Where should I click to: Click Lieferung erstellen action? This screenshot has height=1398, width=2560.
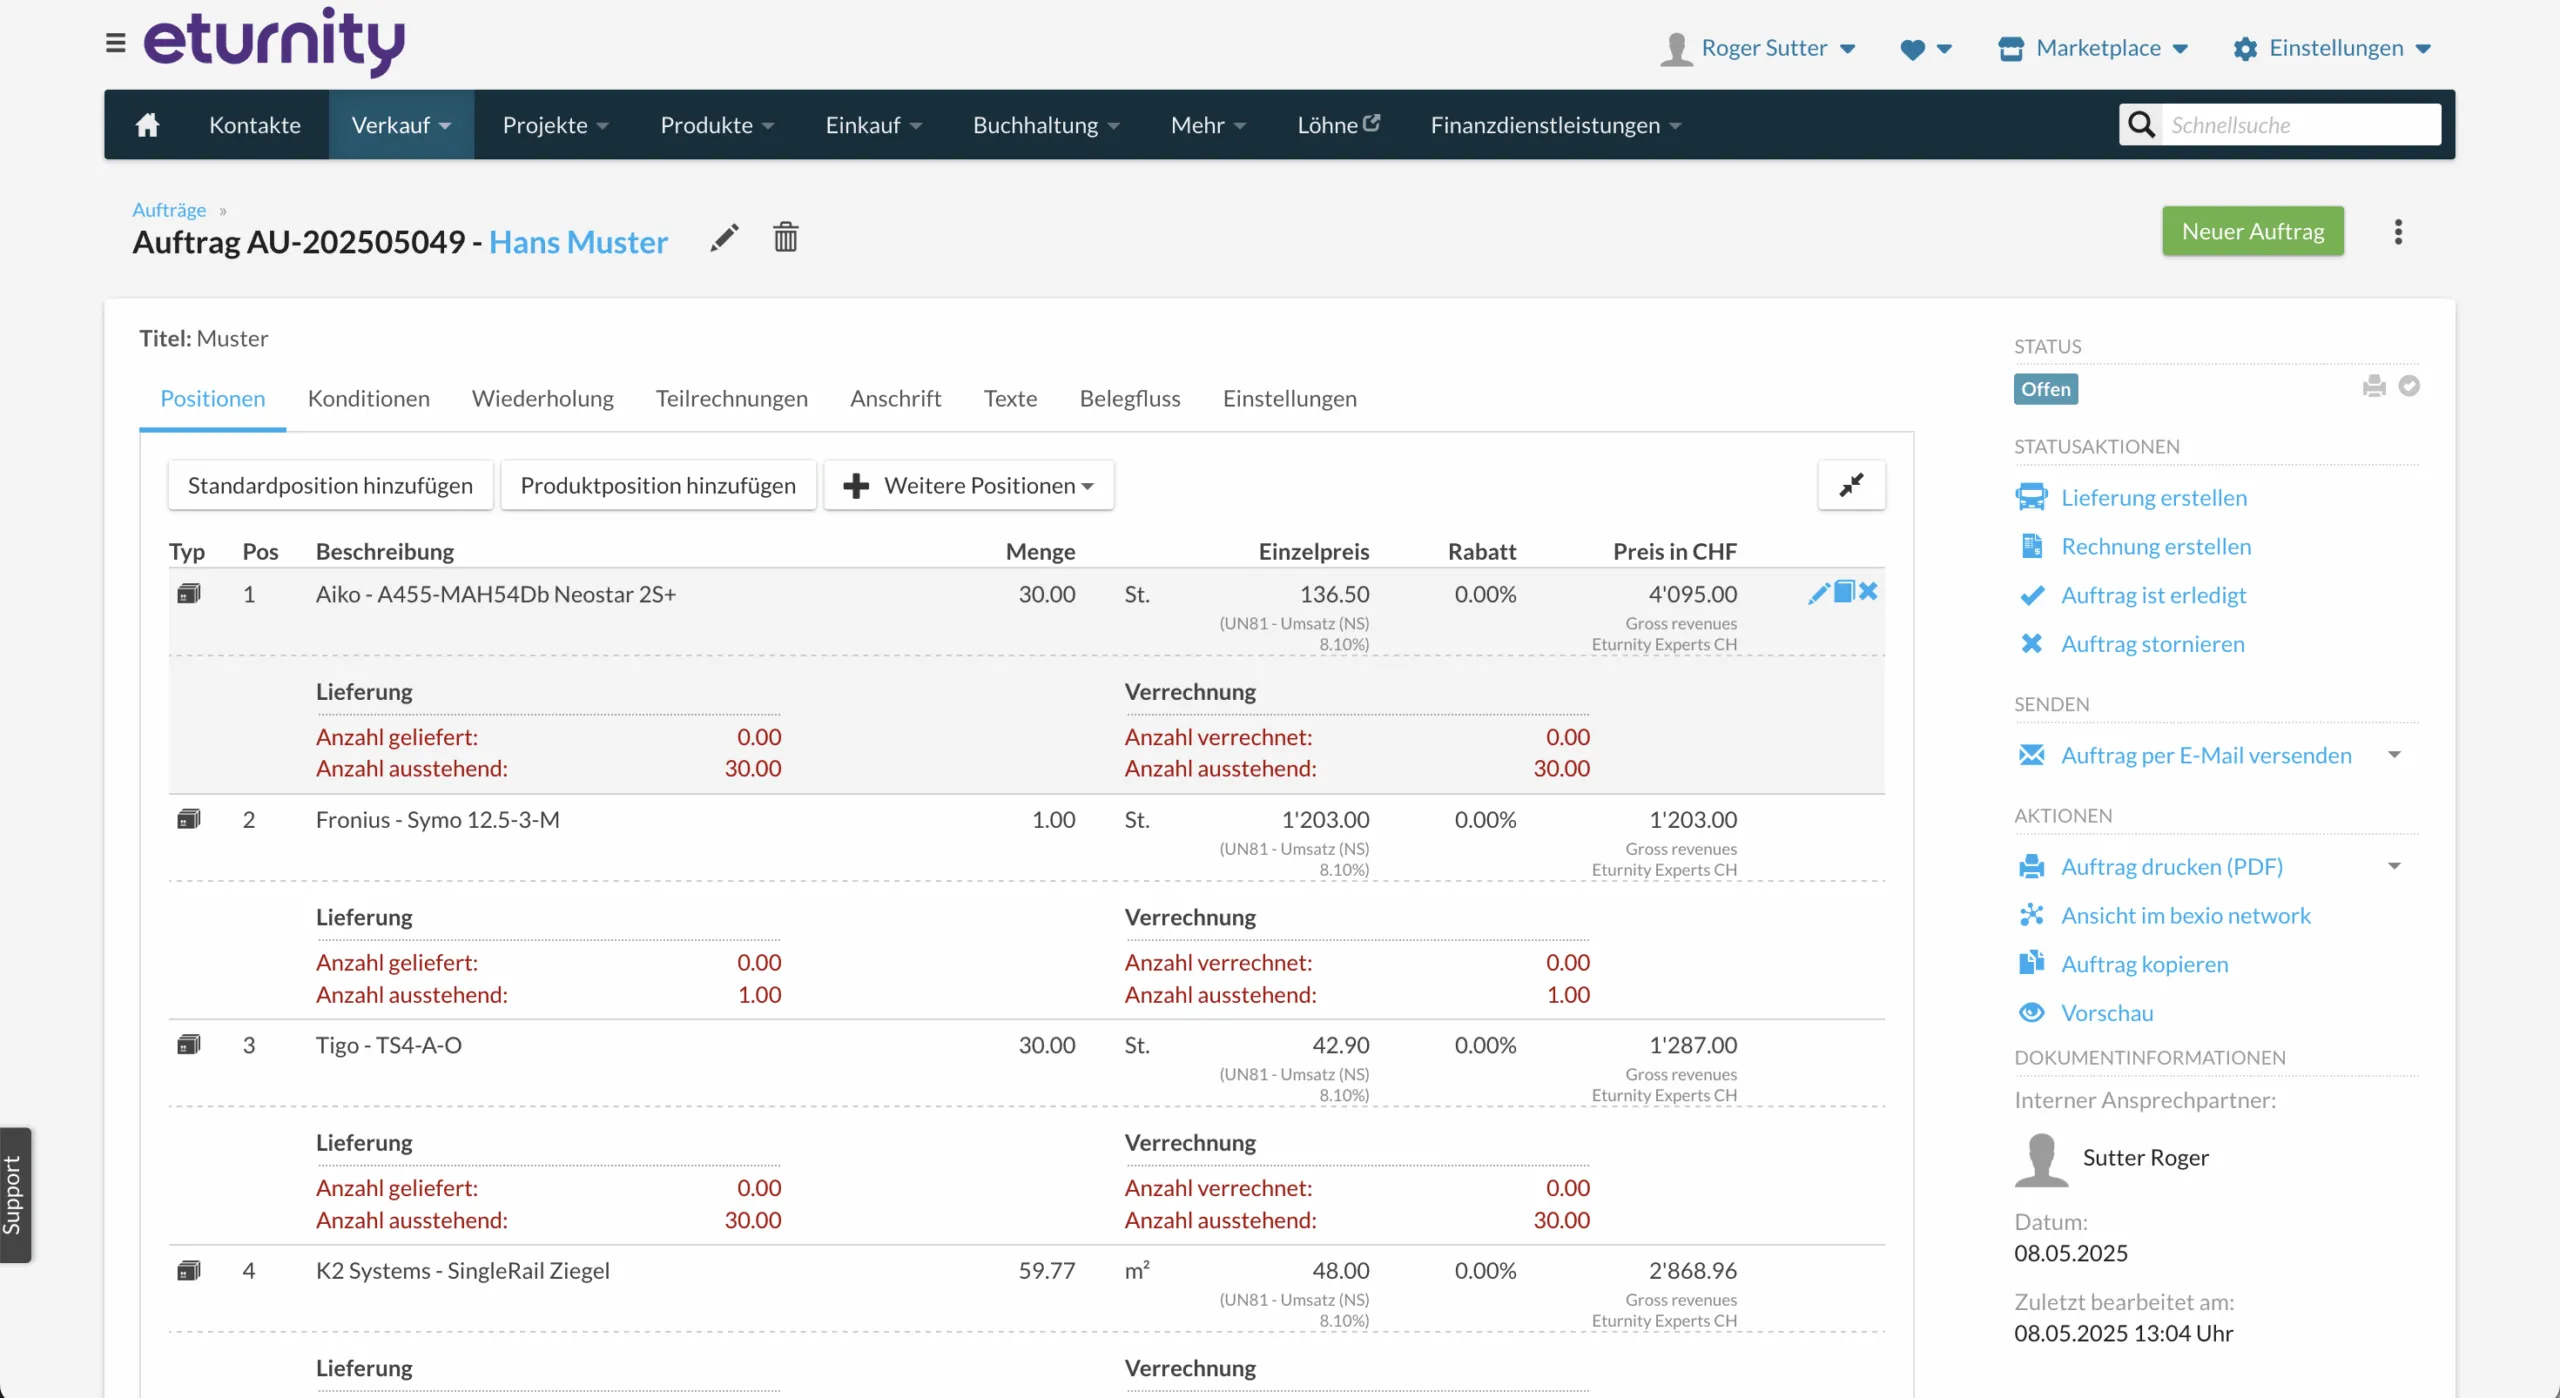(x=2153, y=497)
